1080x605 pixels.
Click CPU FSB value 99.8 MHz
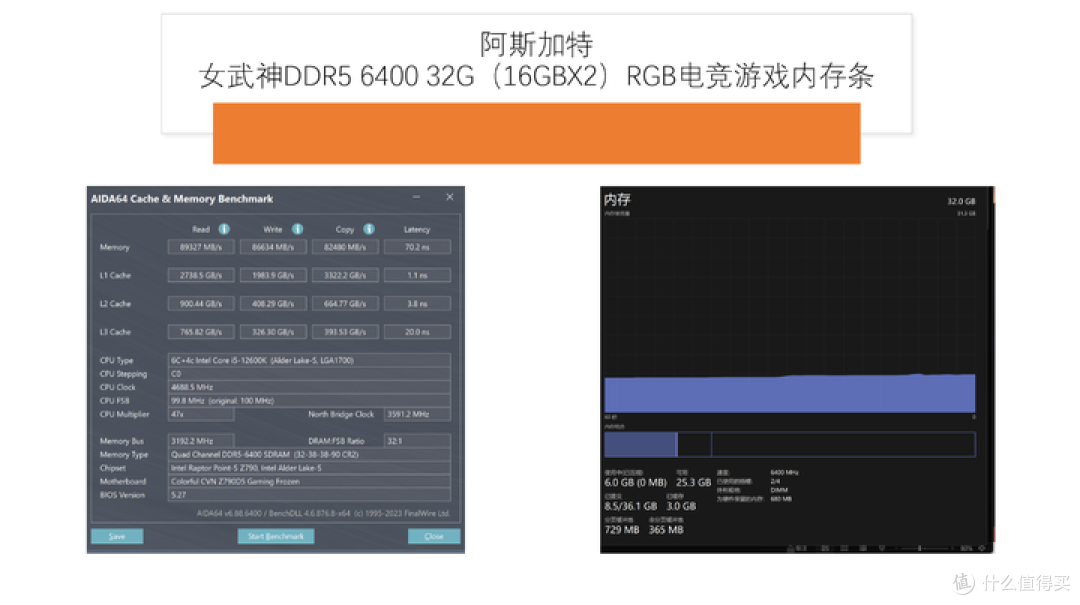(309, 400)
